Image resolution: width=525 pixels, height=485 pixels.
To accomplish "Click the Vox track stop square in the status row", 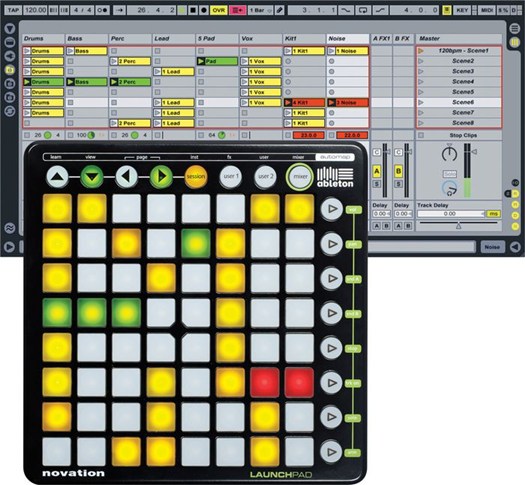I will click(245, 135).
